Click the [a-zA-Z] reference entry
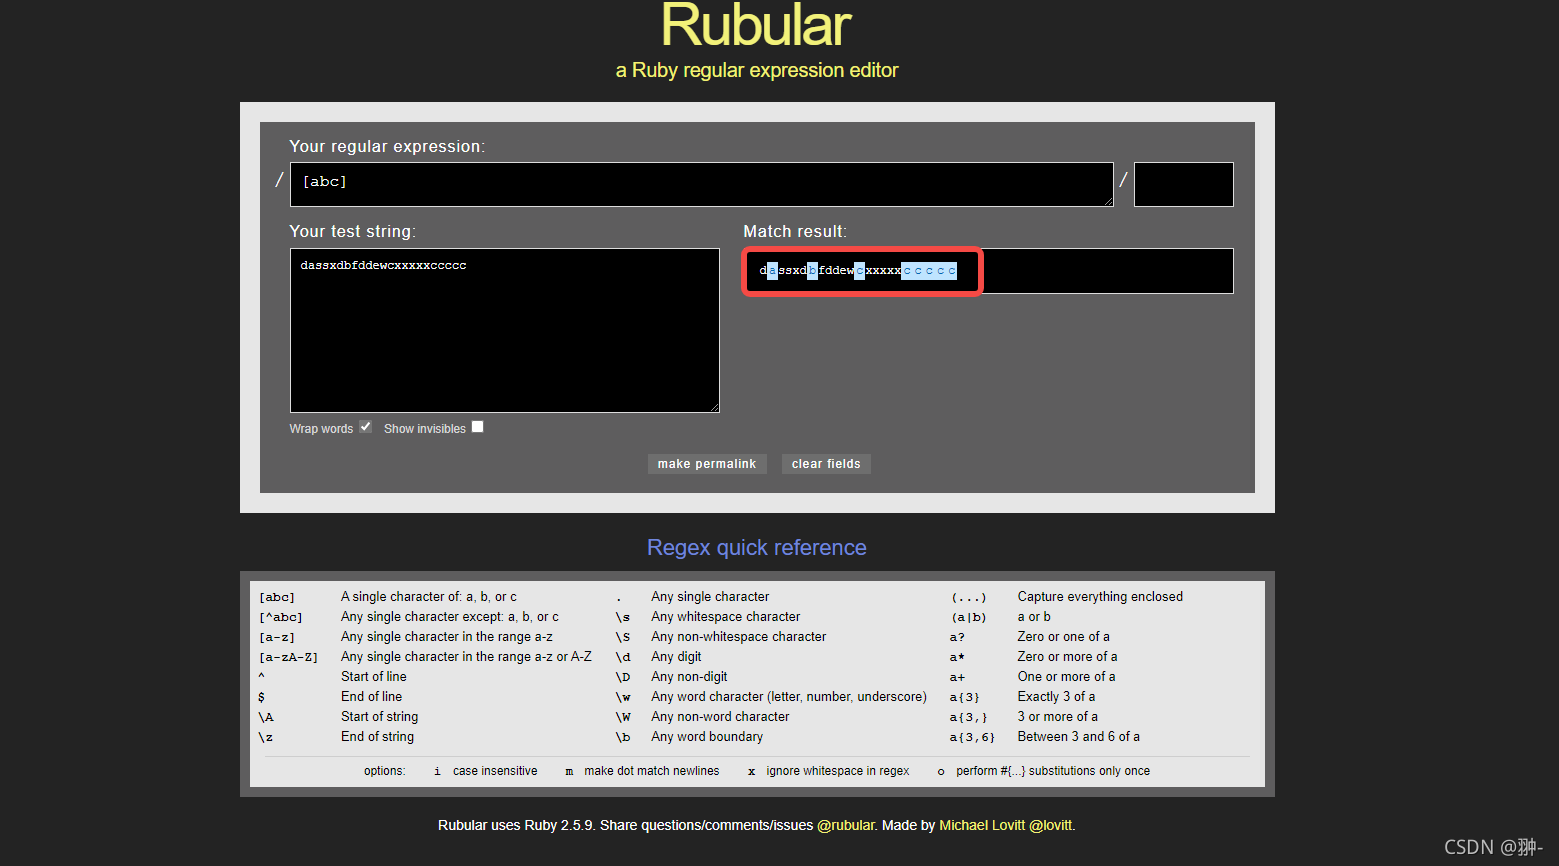This screenshot has height=866, width=1559. point(289,657)
